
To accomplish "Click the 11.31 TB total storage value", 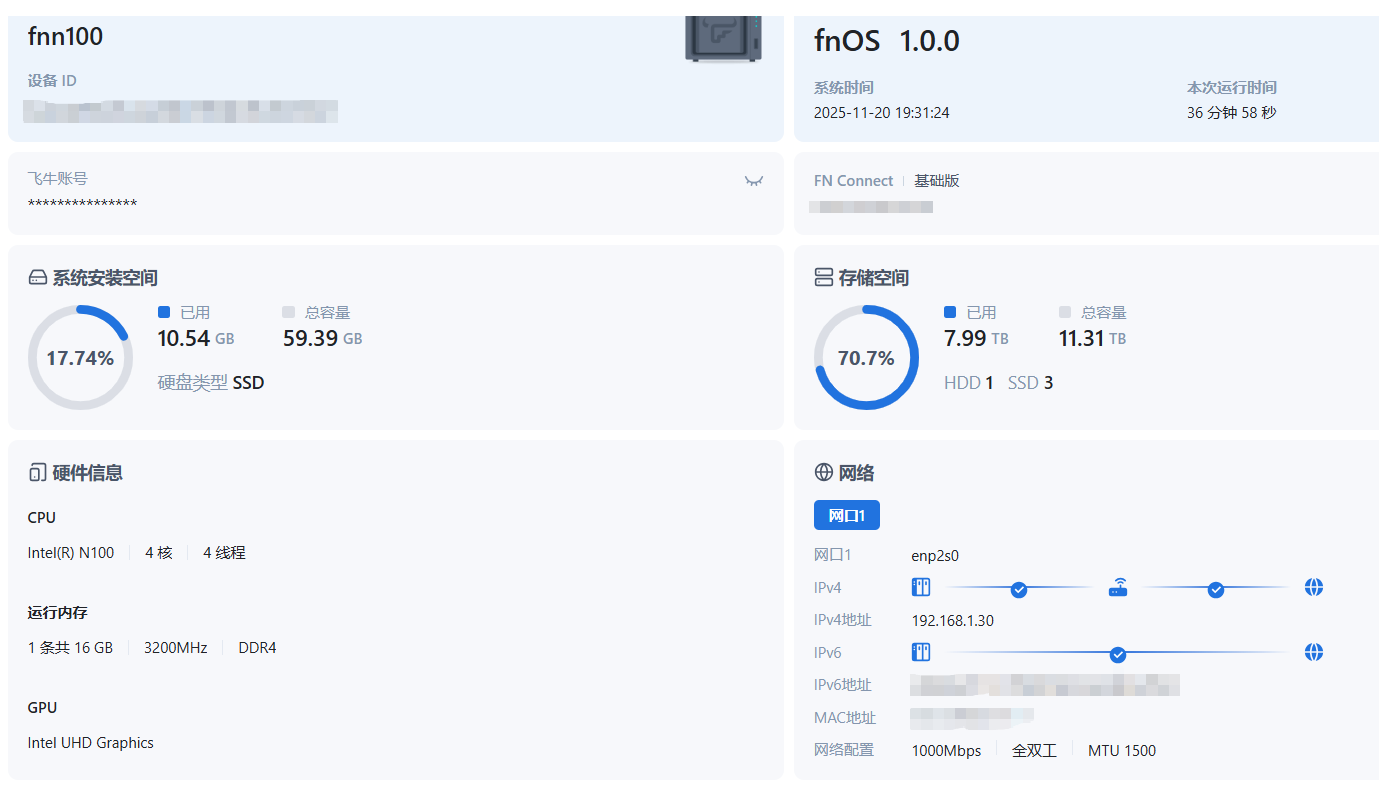I will pos(1093,338).
